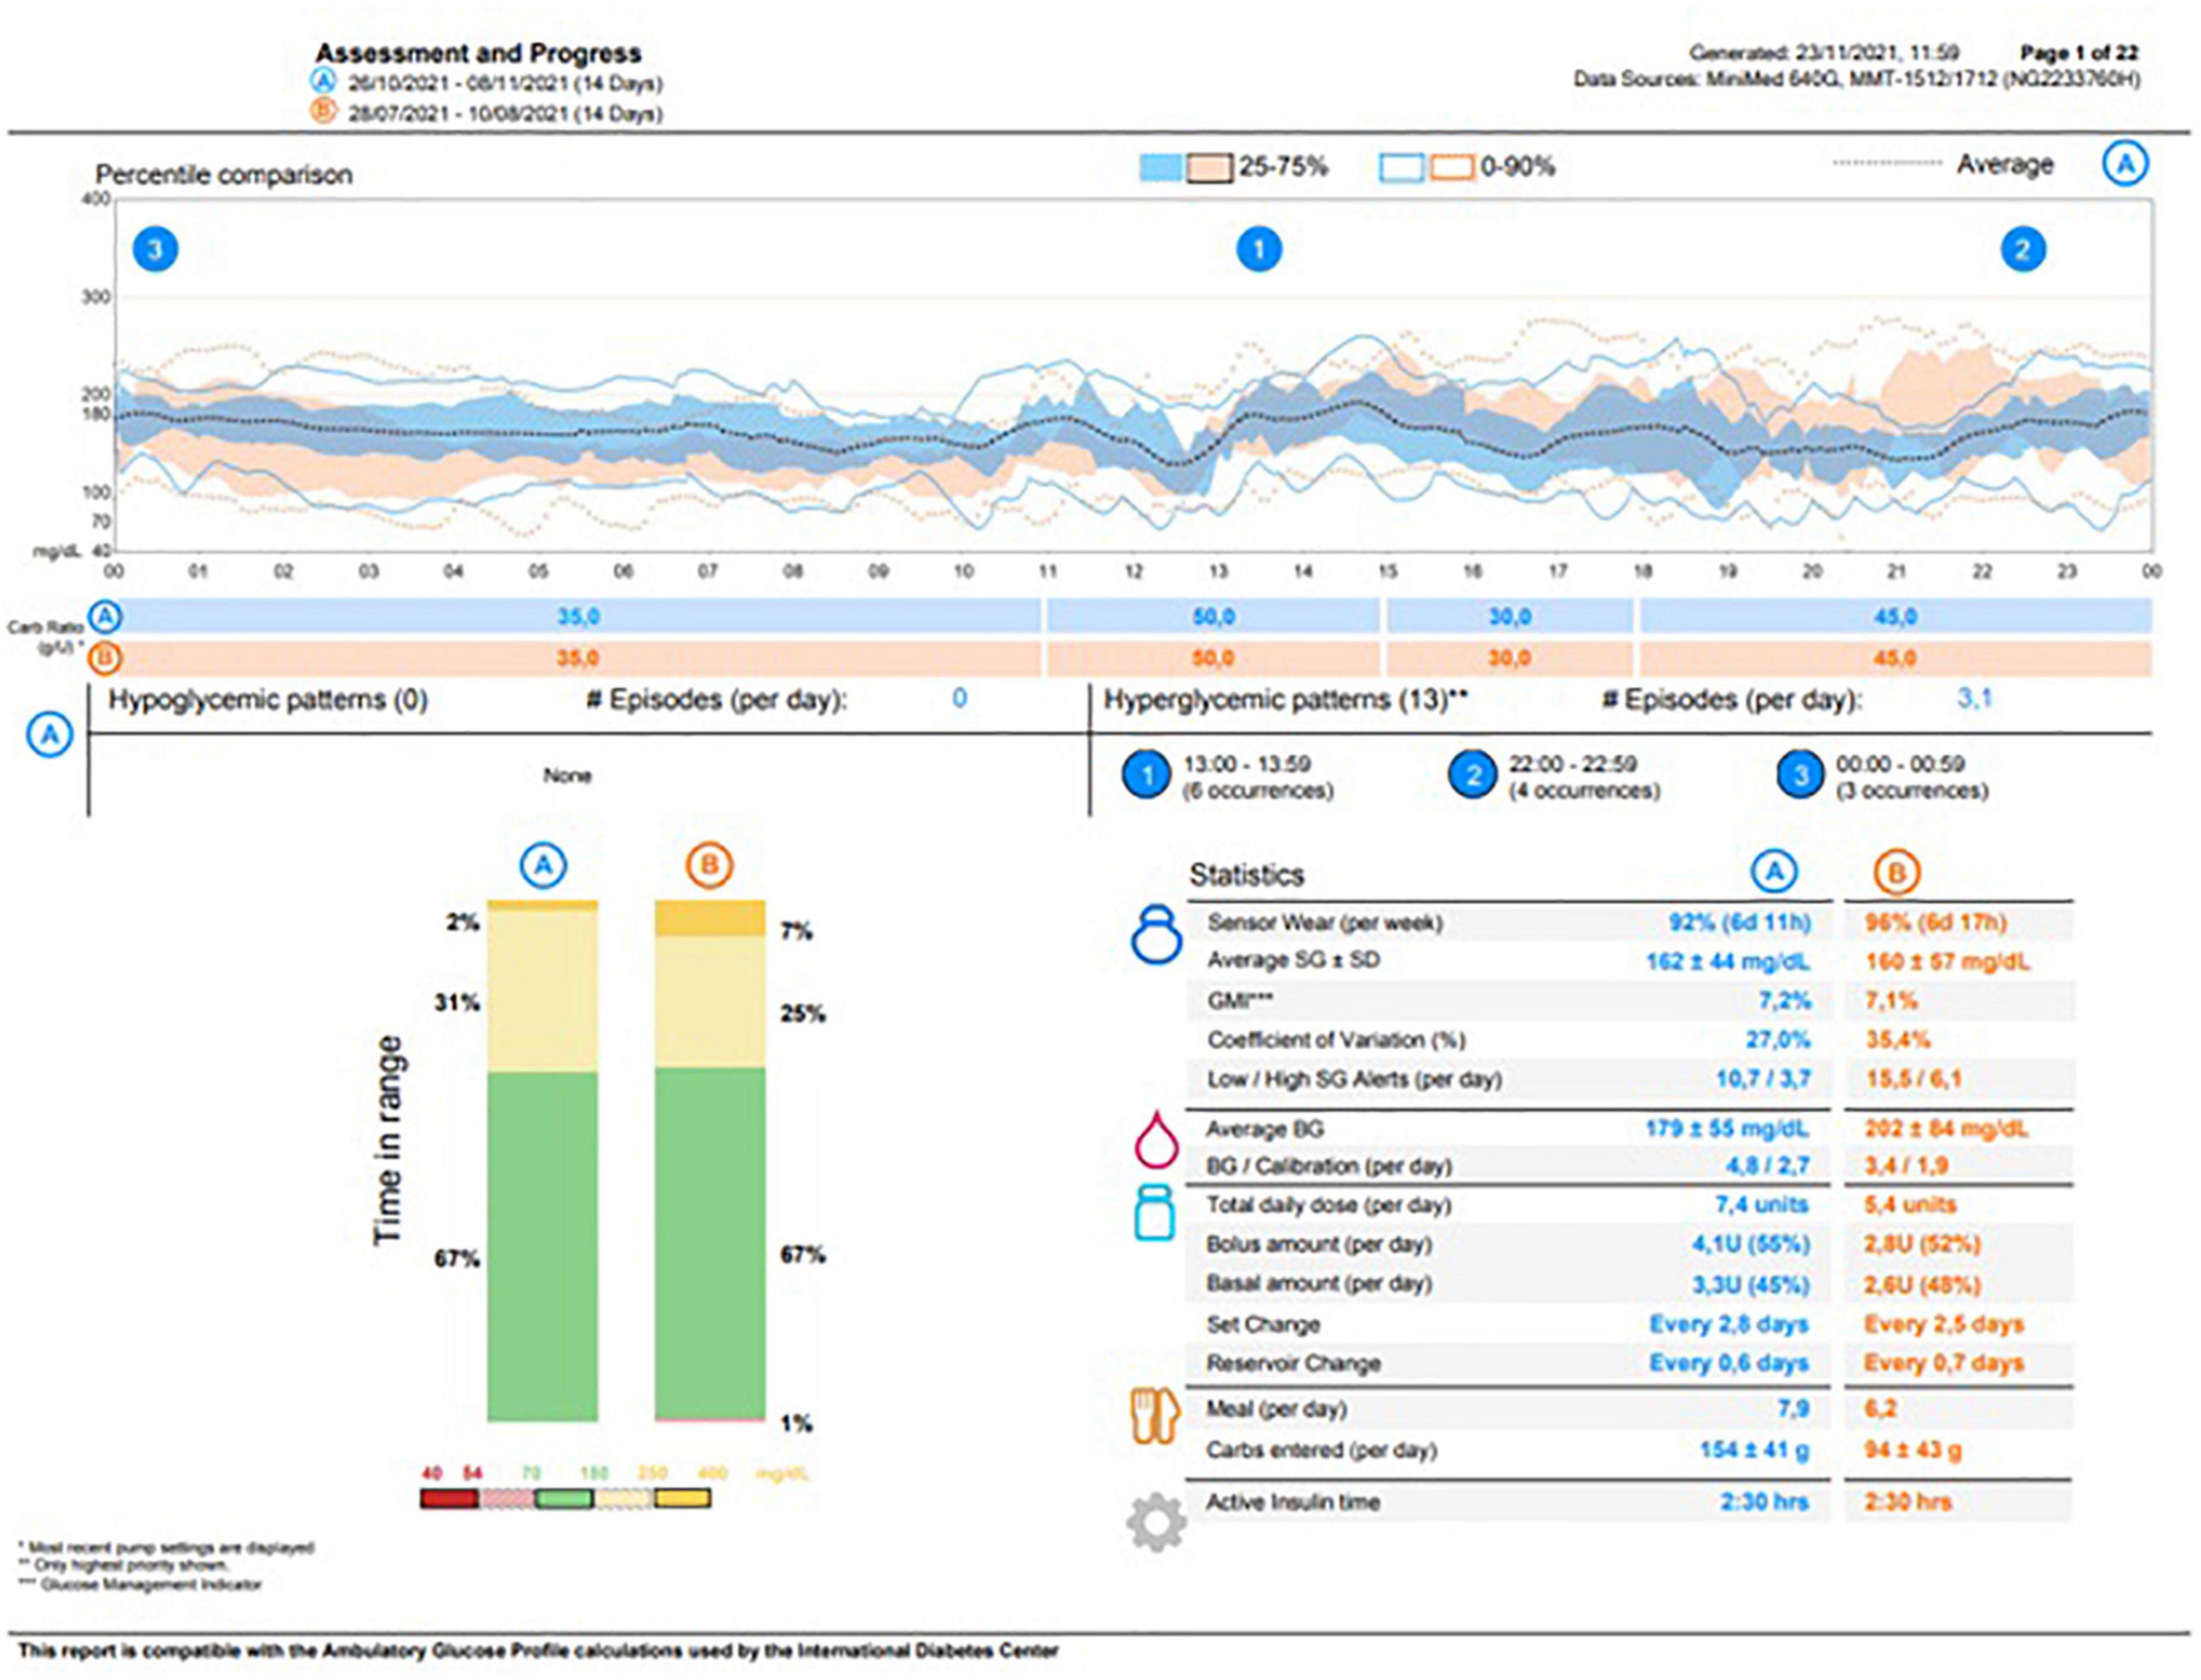Screen dimensions: 2201x1680
Task: Click the 162 ± 44 mg/dL Average SG value
Action: click(x=1728, y=961)
